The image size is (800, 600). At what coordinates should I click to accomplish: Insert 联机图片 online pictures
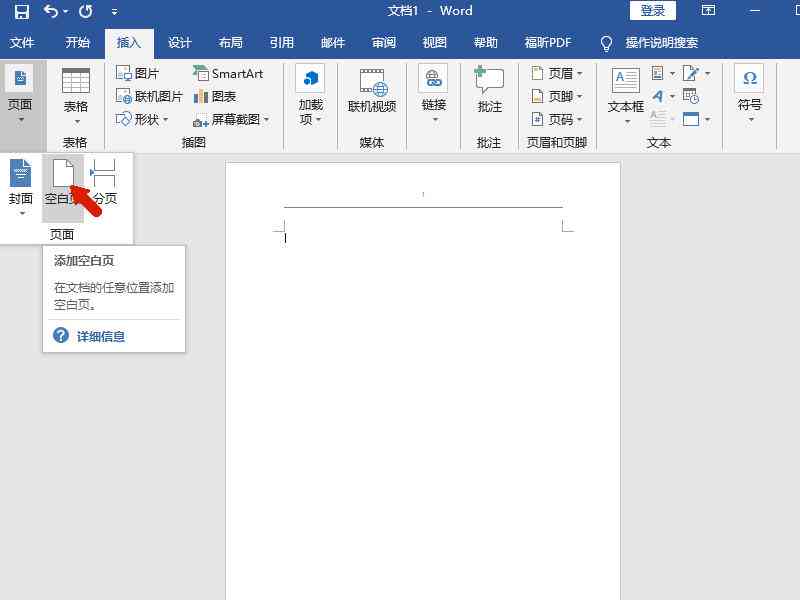149,96
